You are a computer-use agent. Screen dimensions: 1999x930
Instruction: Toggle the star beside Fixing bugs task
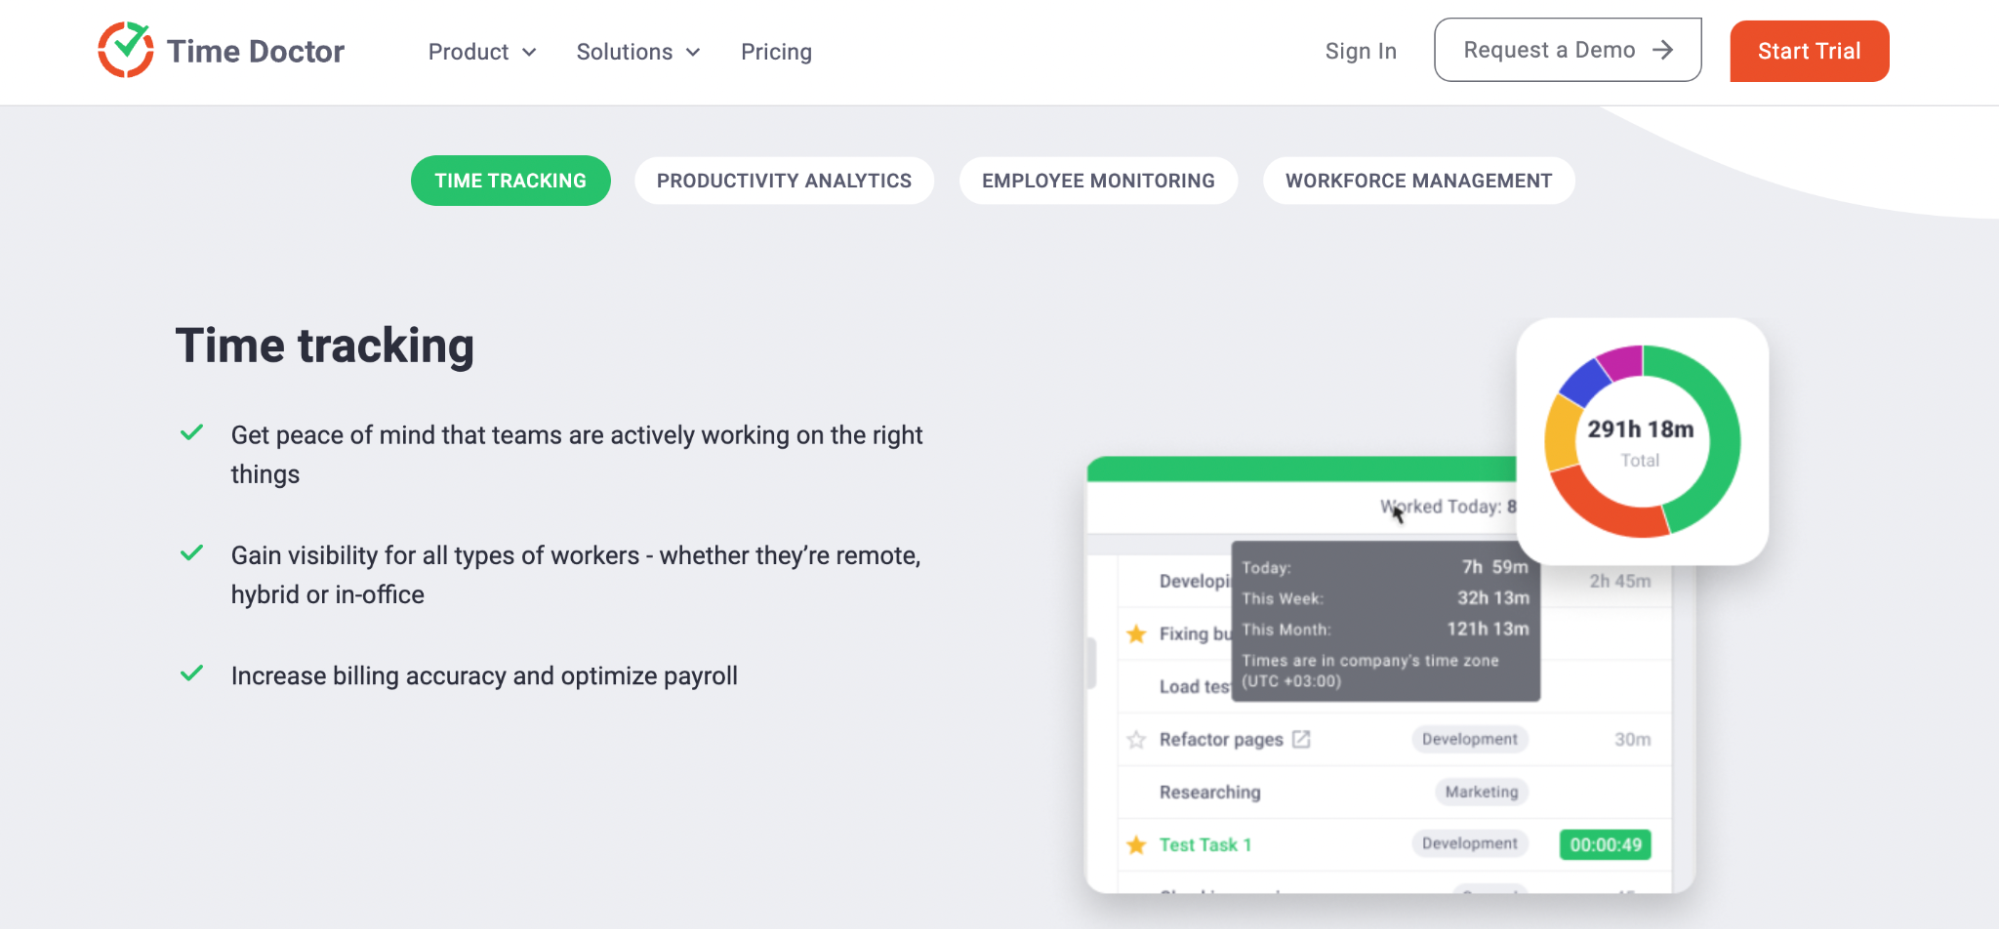click(1136, 633)
